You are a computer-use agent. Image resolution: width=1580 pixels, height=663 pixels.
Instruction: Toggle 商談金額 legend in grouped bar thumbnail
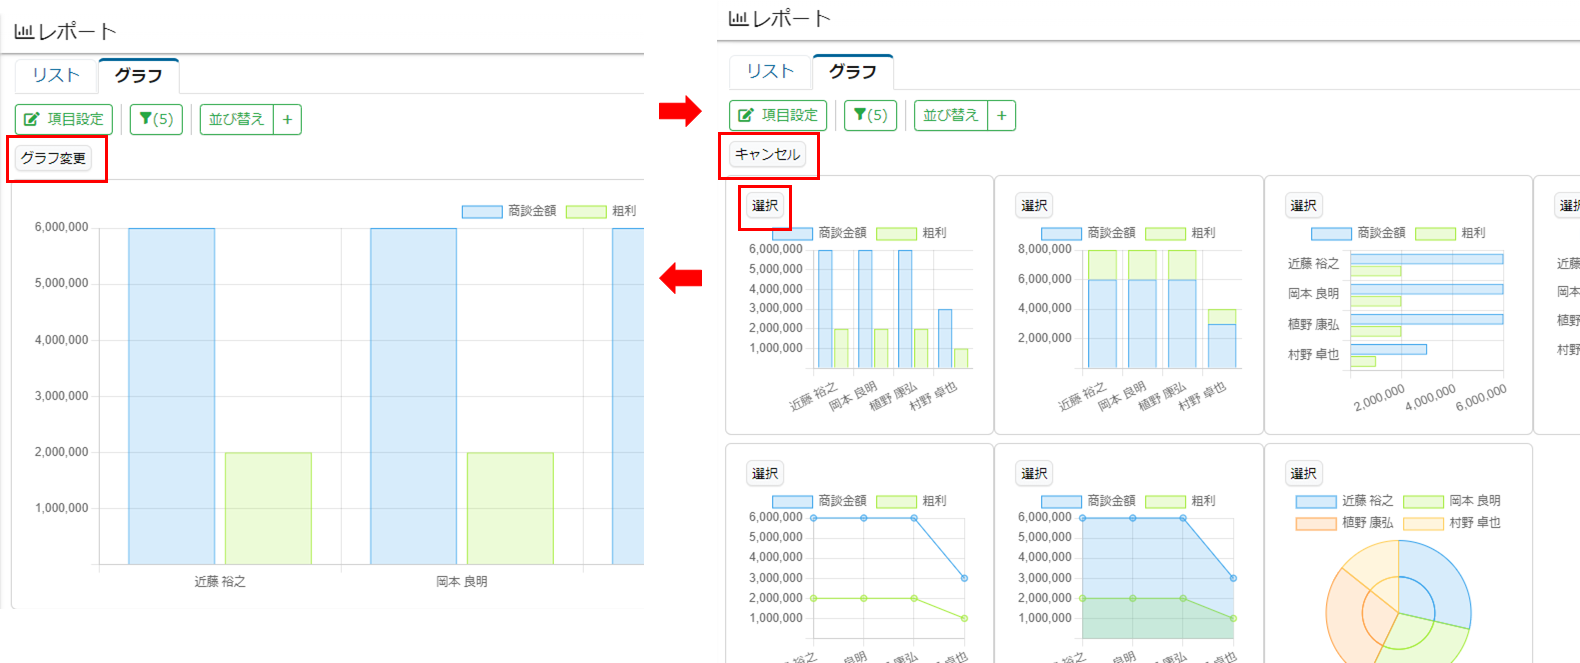818,233
